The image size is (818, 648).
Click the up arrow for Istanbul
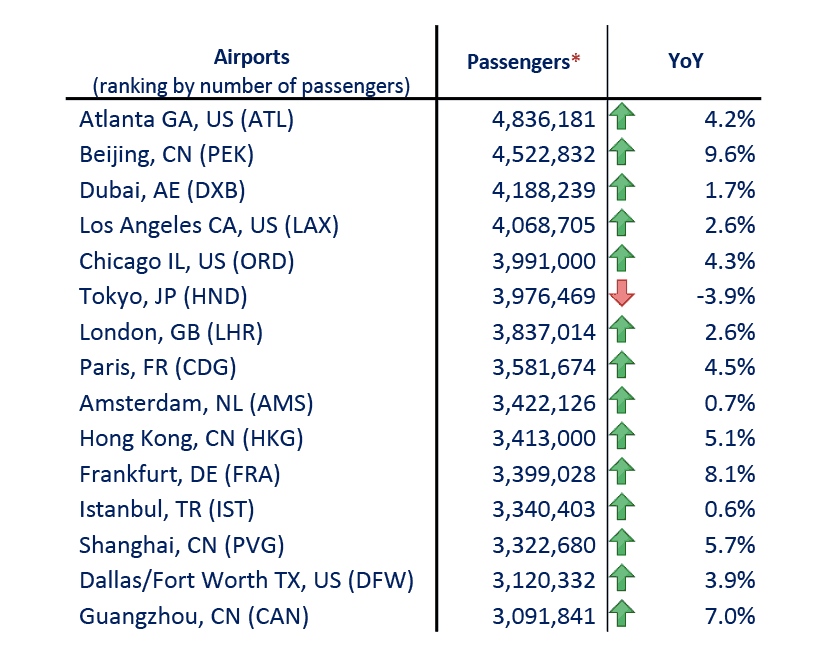pyautogui.click(x=622, y=508)
